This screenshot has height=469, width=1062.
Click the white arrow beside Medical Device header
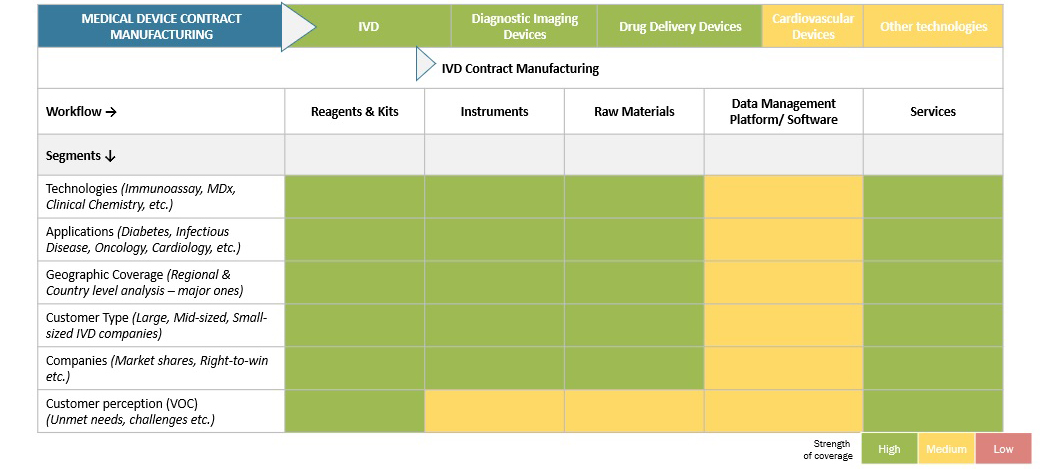296,27
